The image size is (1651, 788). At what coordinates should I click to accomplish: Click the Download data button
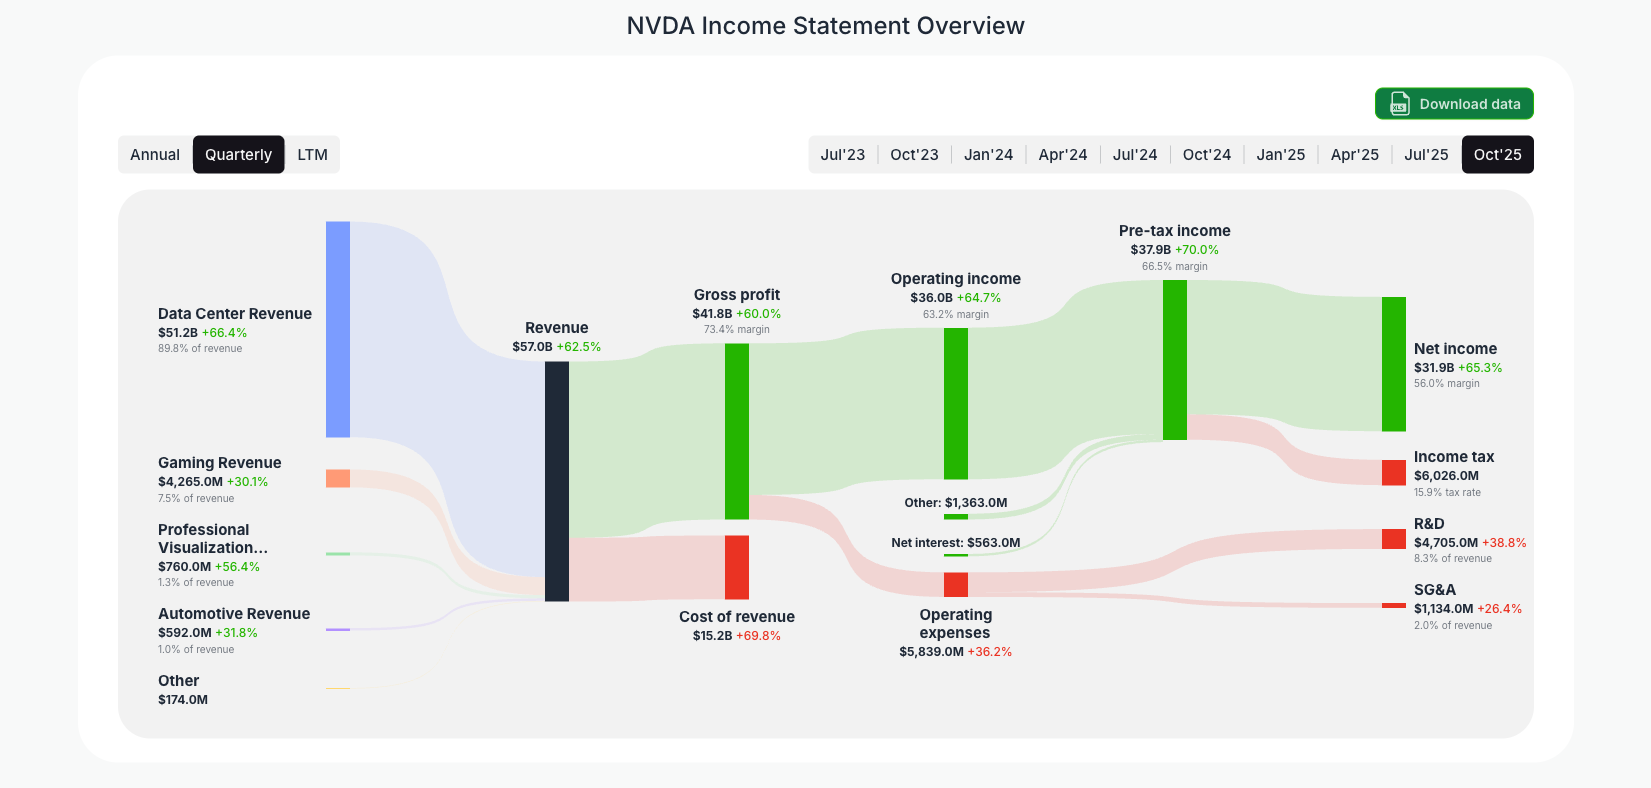tap(1454, 104)
